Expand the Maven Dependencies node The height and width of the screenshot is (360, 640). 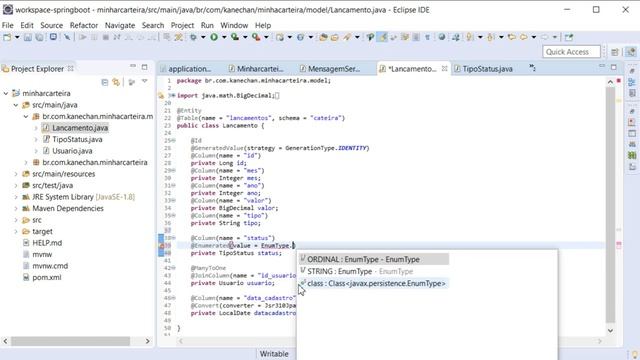[x=16, y=209]
